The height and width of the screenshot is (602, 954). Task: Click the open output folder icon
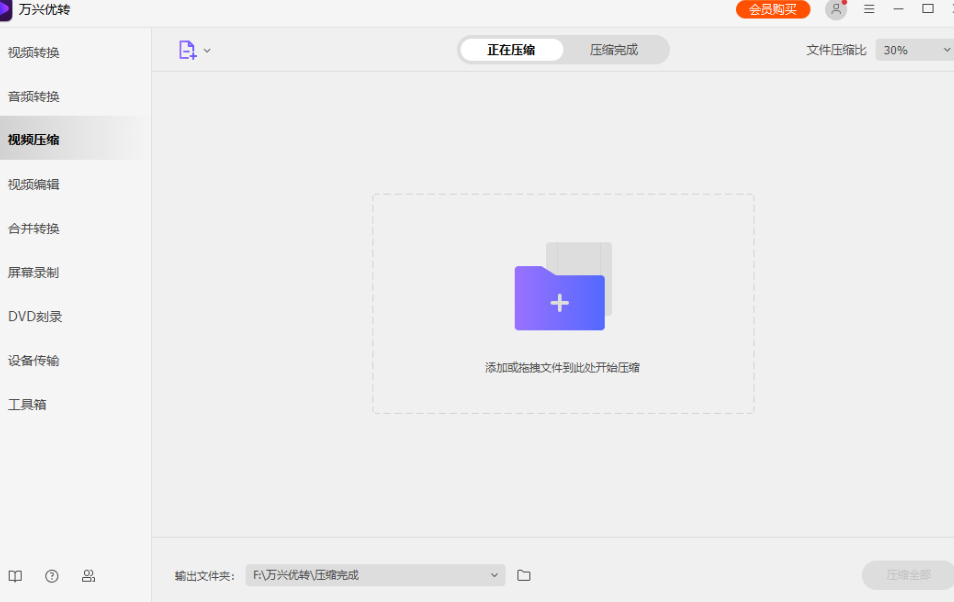pos(524,575)
